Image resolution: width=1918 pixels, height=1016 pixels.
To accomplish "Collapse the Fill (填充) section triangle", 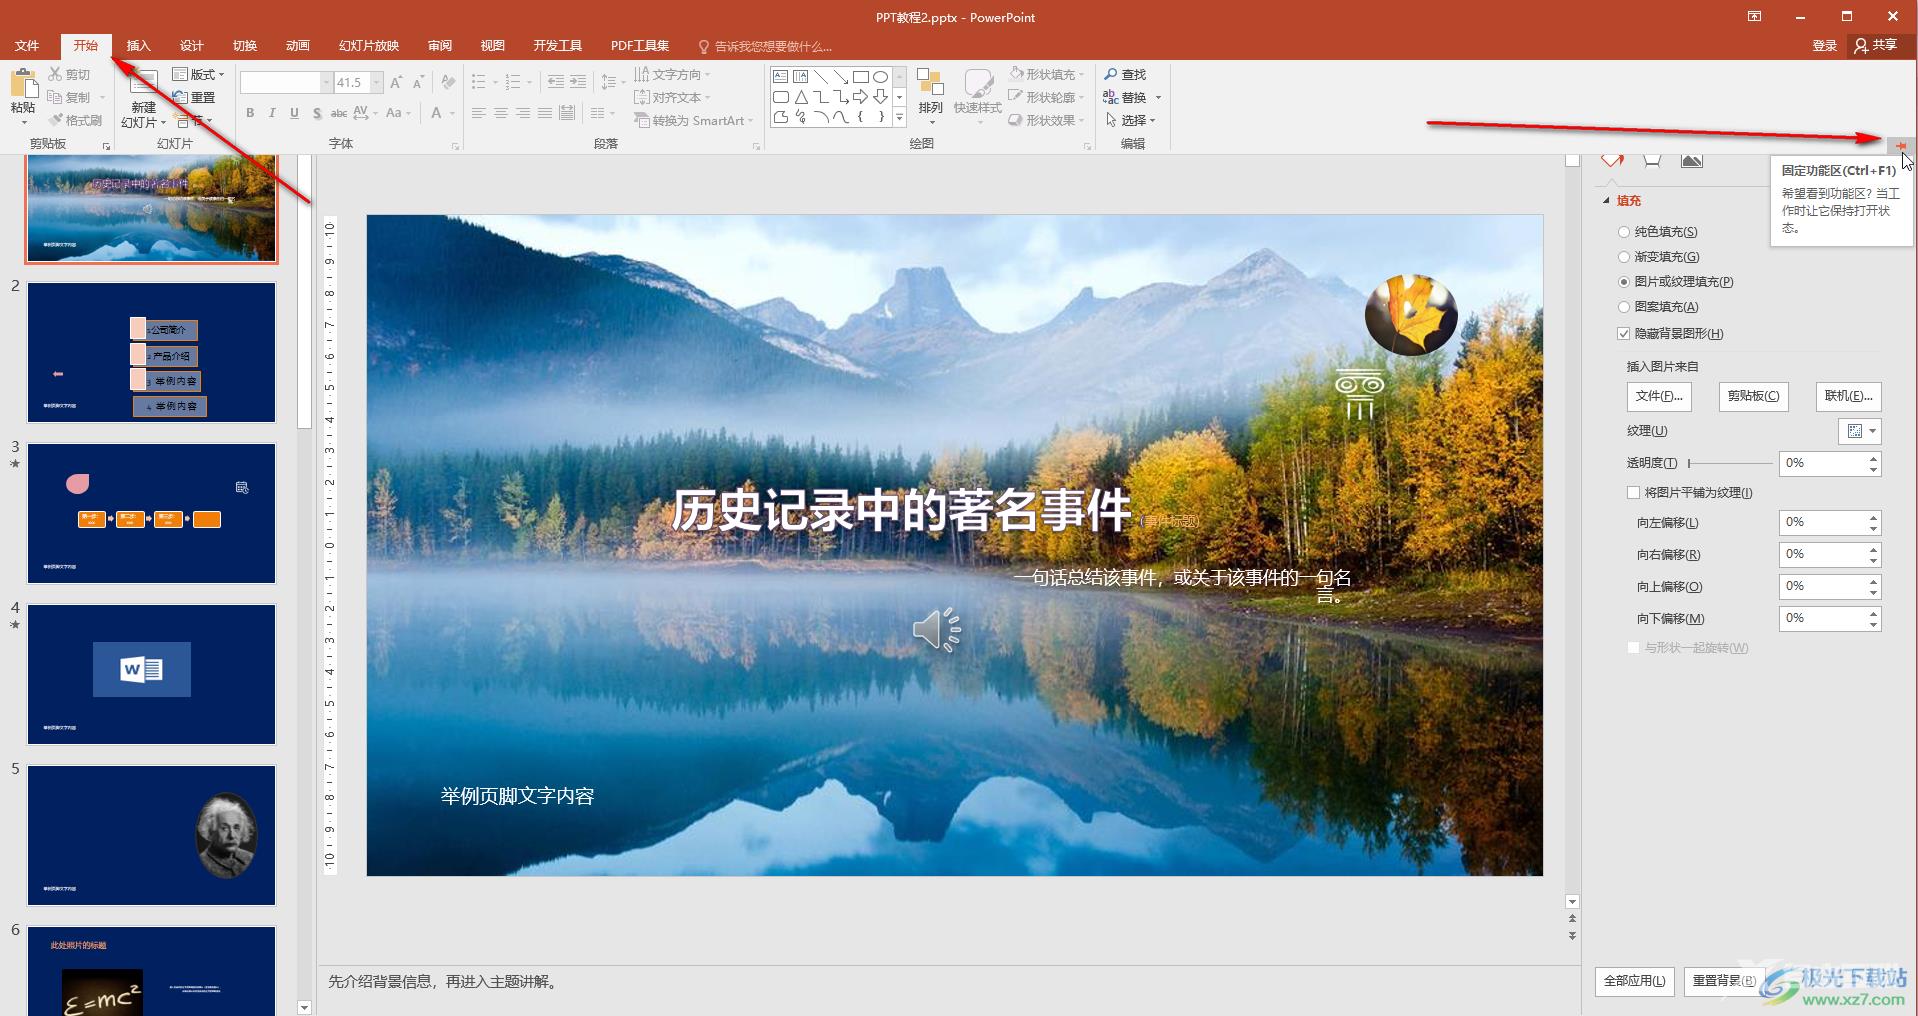I will tap(1607, 201).
